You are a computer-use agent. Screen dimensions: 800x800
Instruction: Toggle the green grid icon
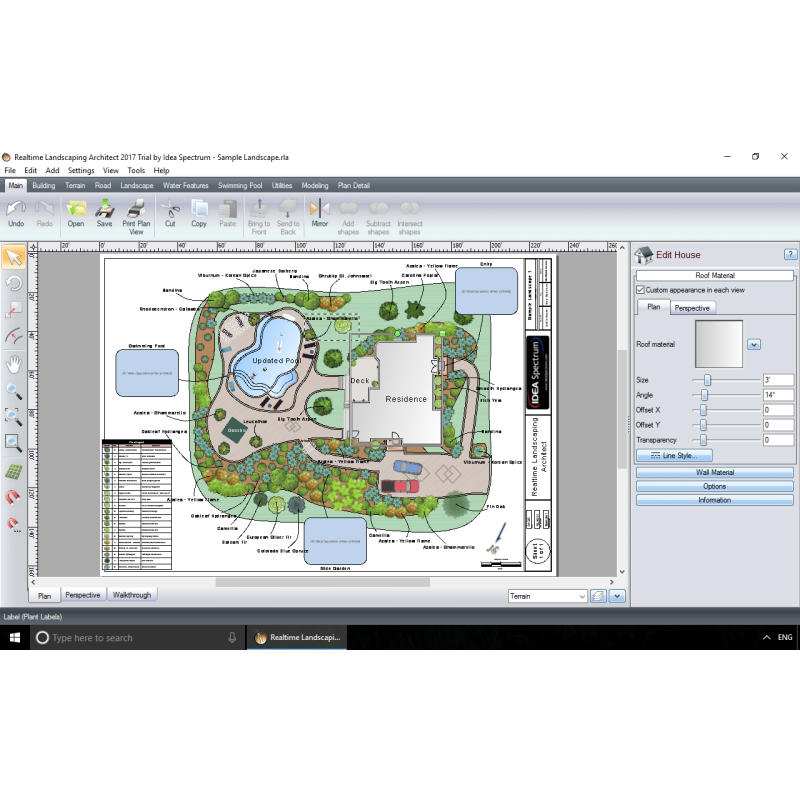click(x=13, y=471)
